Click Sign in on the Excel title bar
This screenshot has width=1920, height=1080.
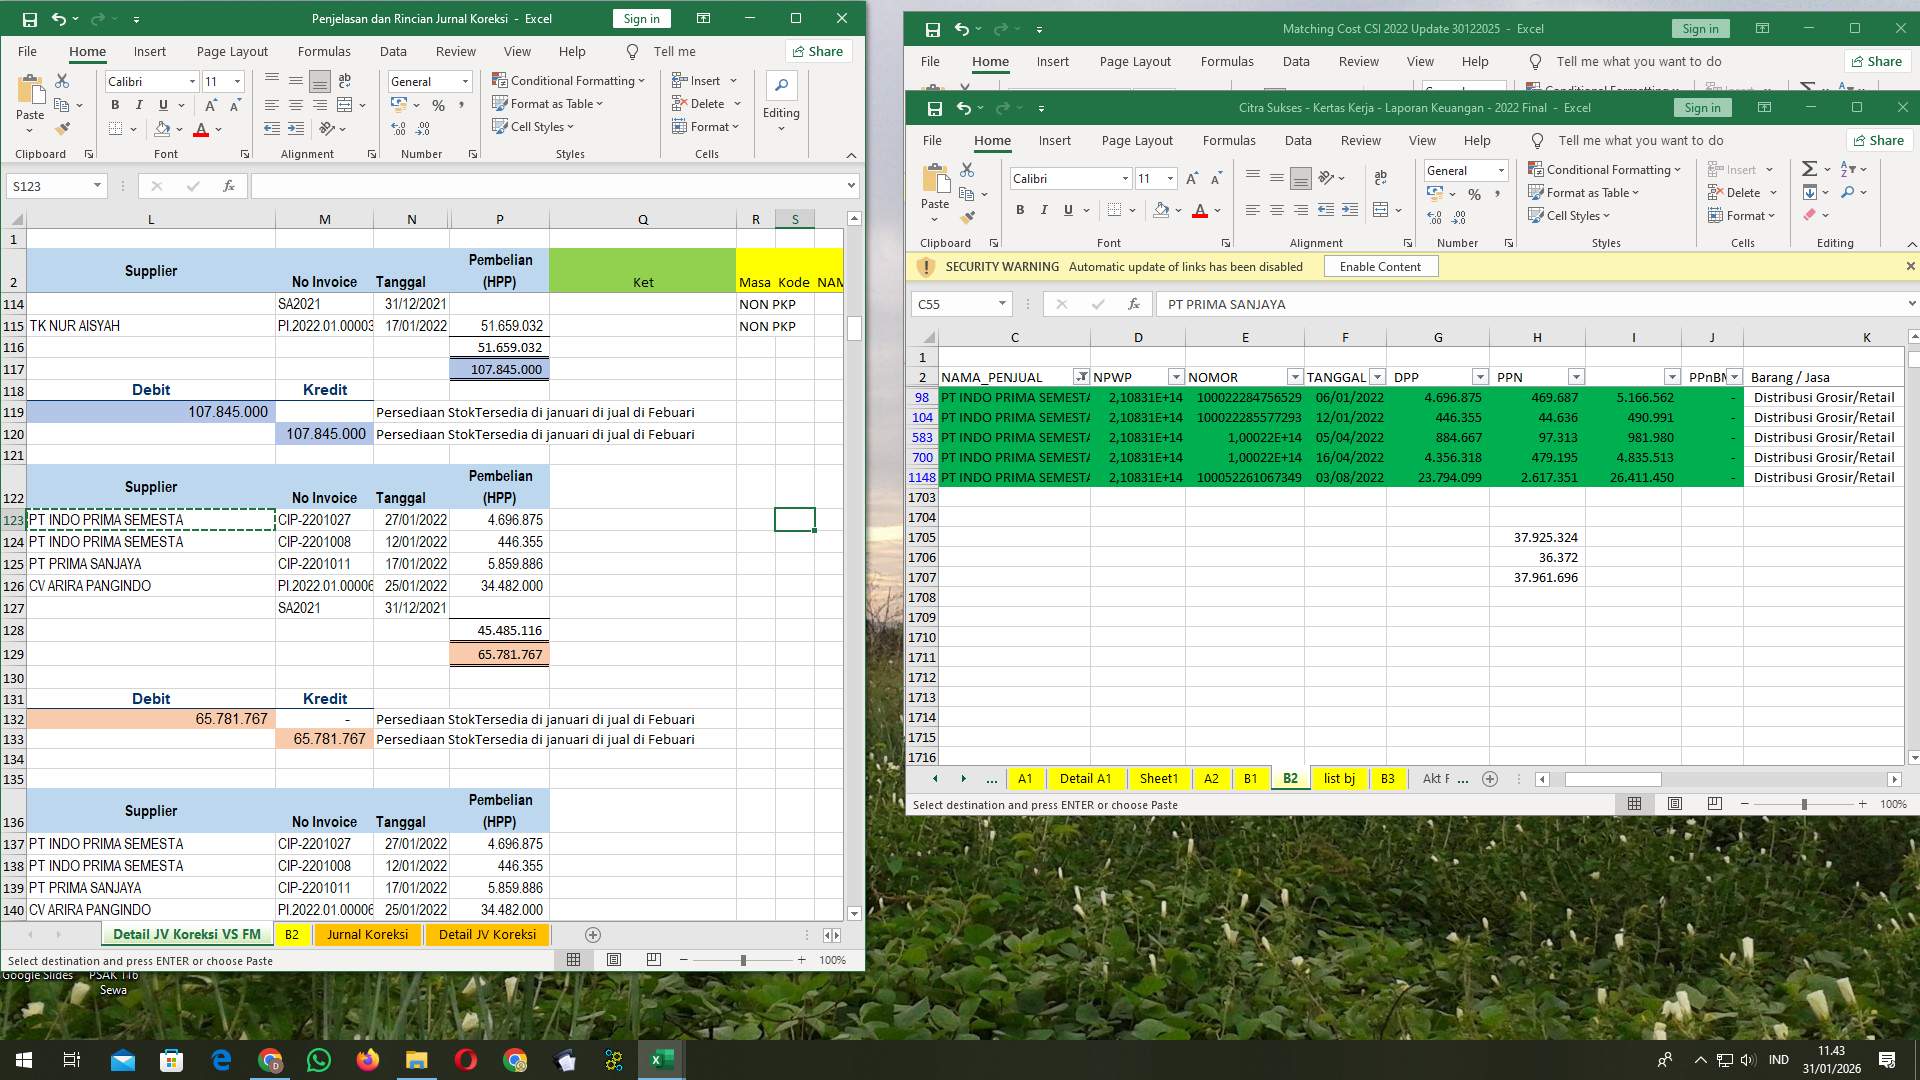tap(1702, 107)
